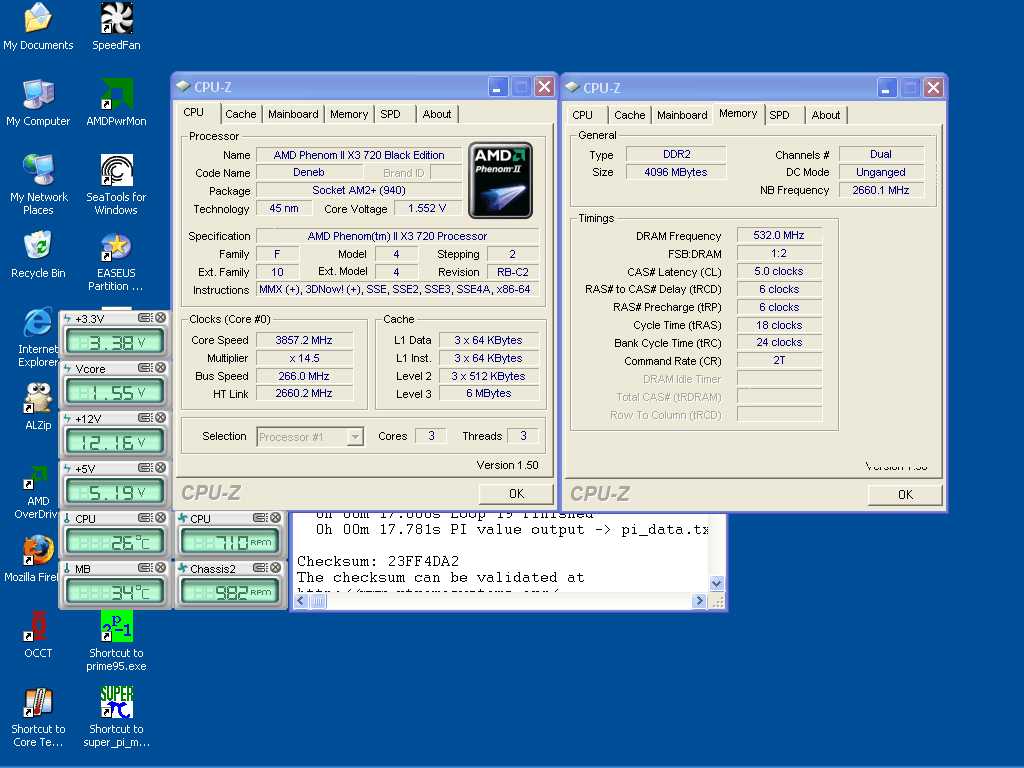Open the Recycle Bin
Viewport: 1024px width, 768px height.
coord(38,247)
